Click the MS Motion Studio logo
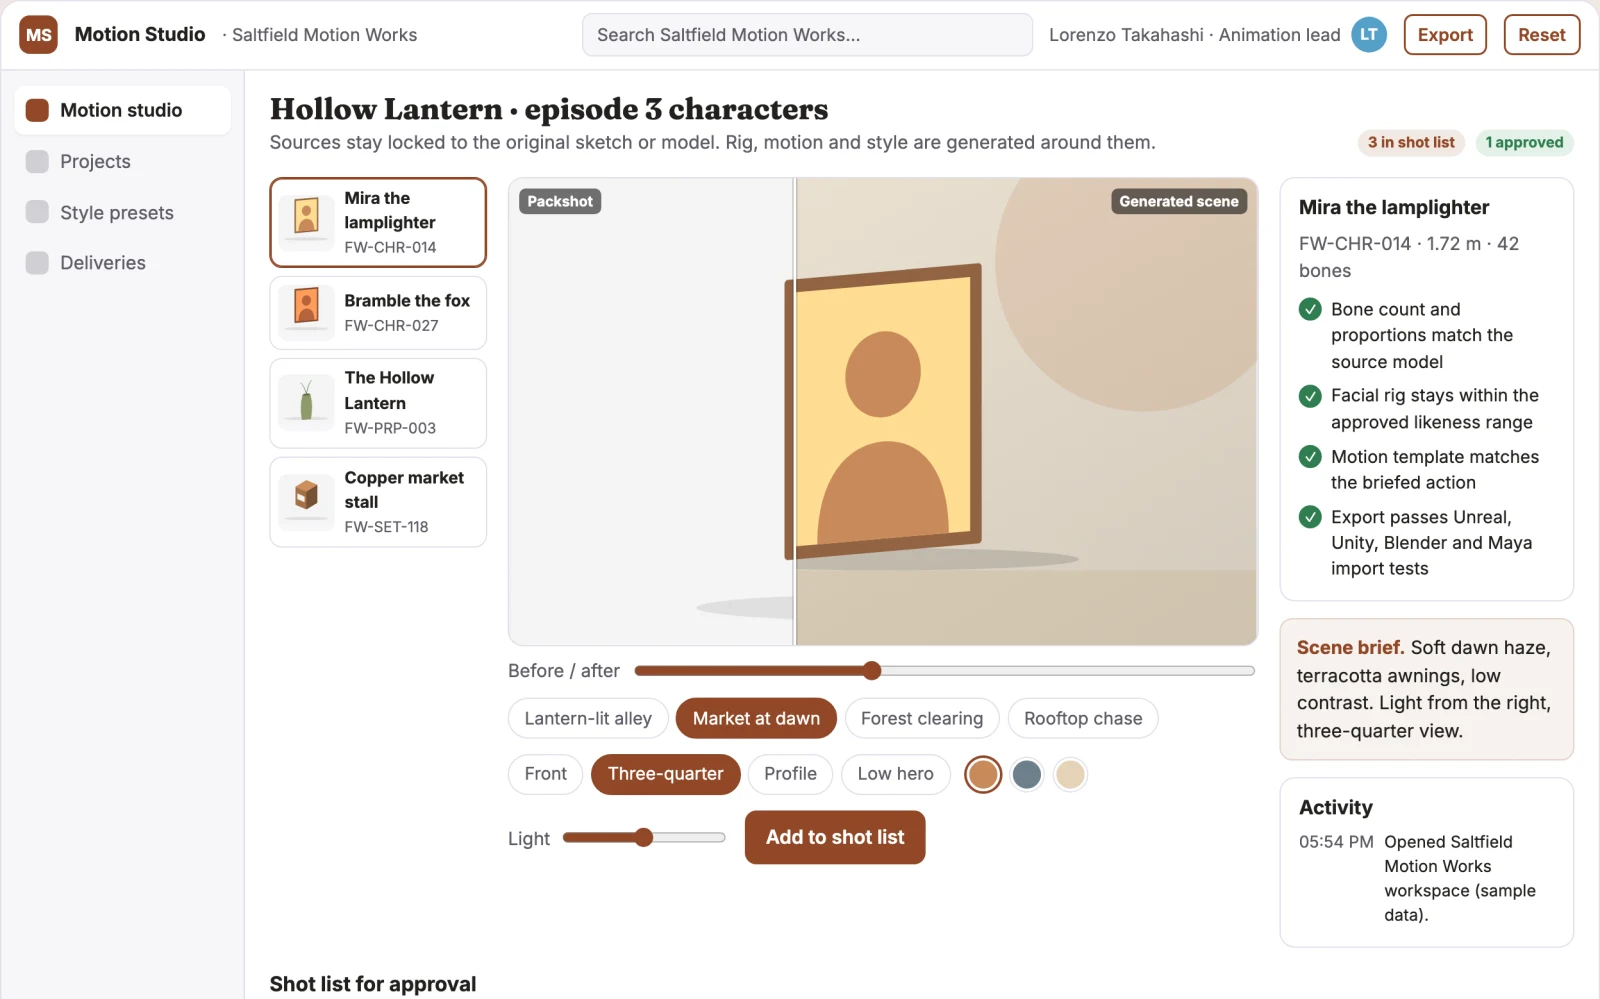This screenshot has width=1600, height=999. click(x=38, y=35)
